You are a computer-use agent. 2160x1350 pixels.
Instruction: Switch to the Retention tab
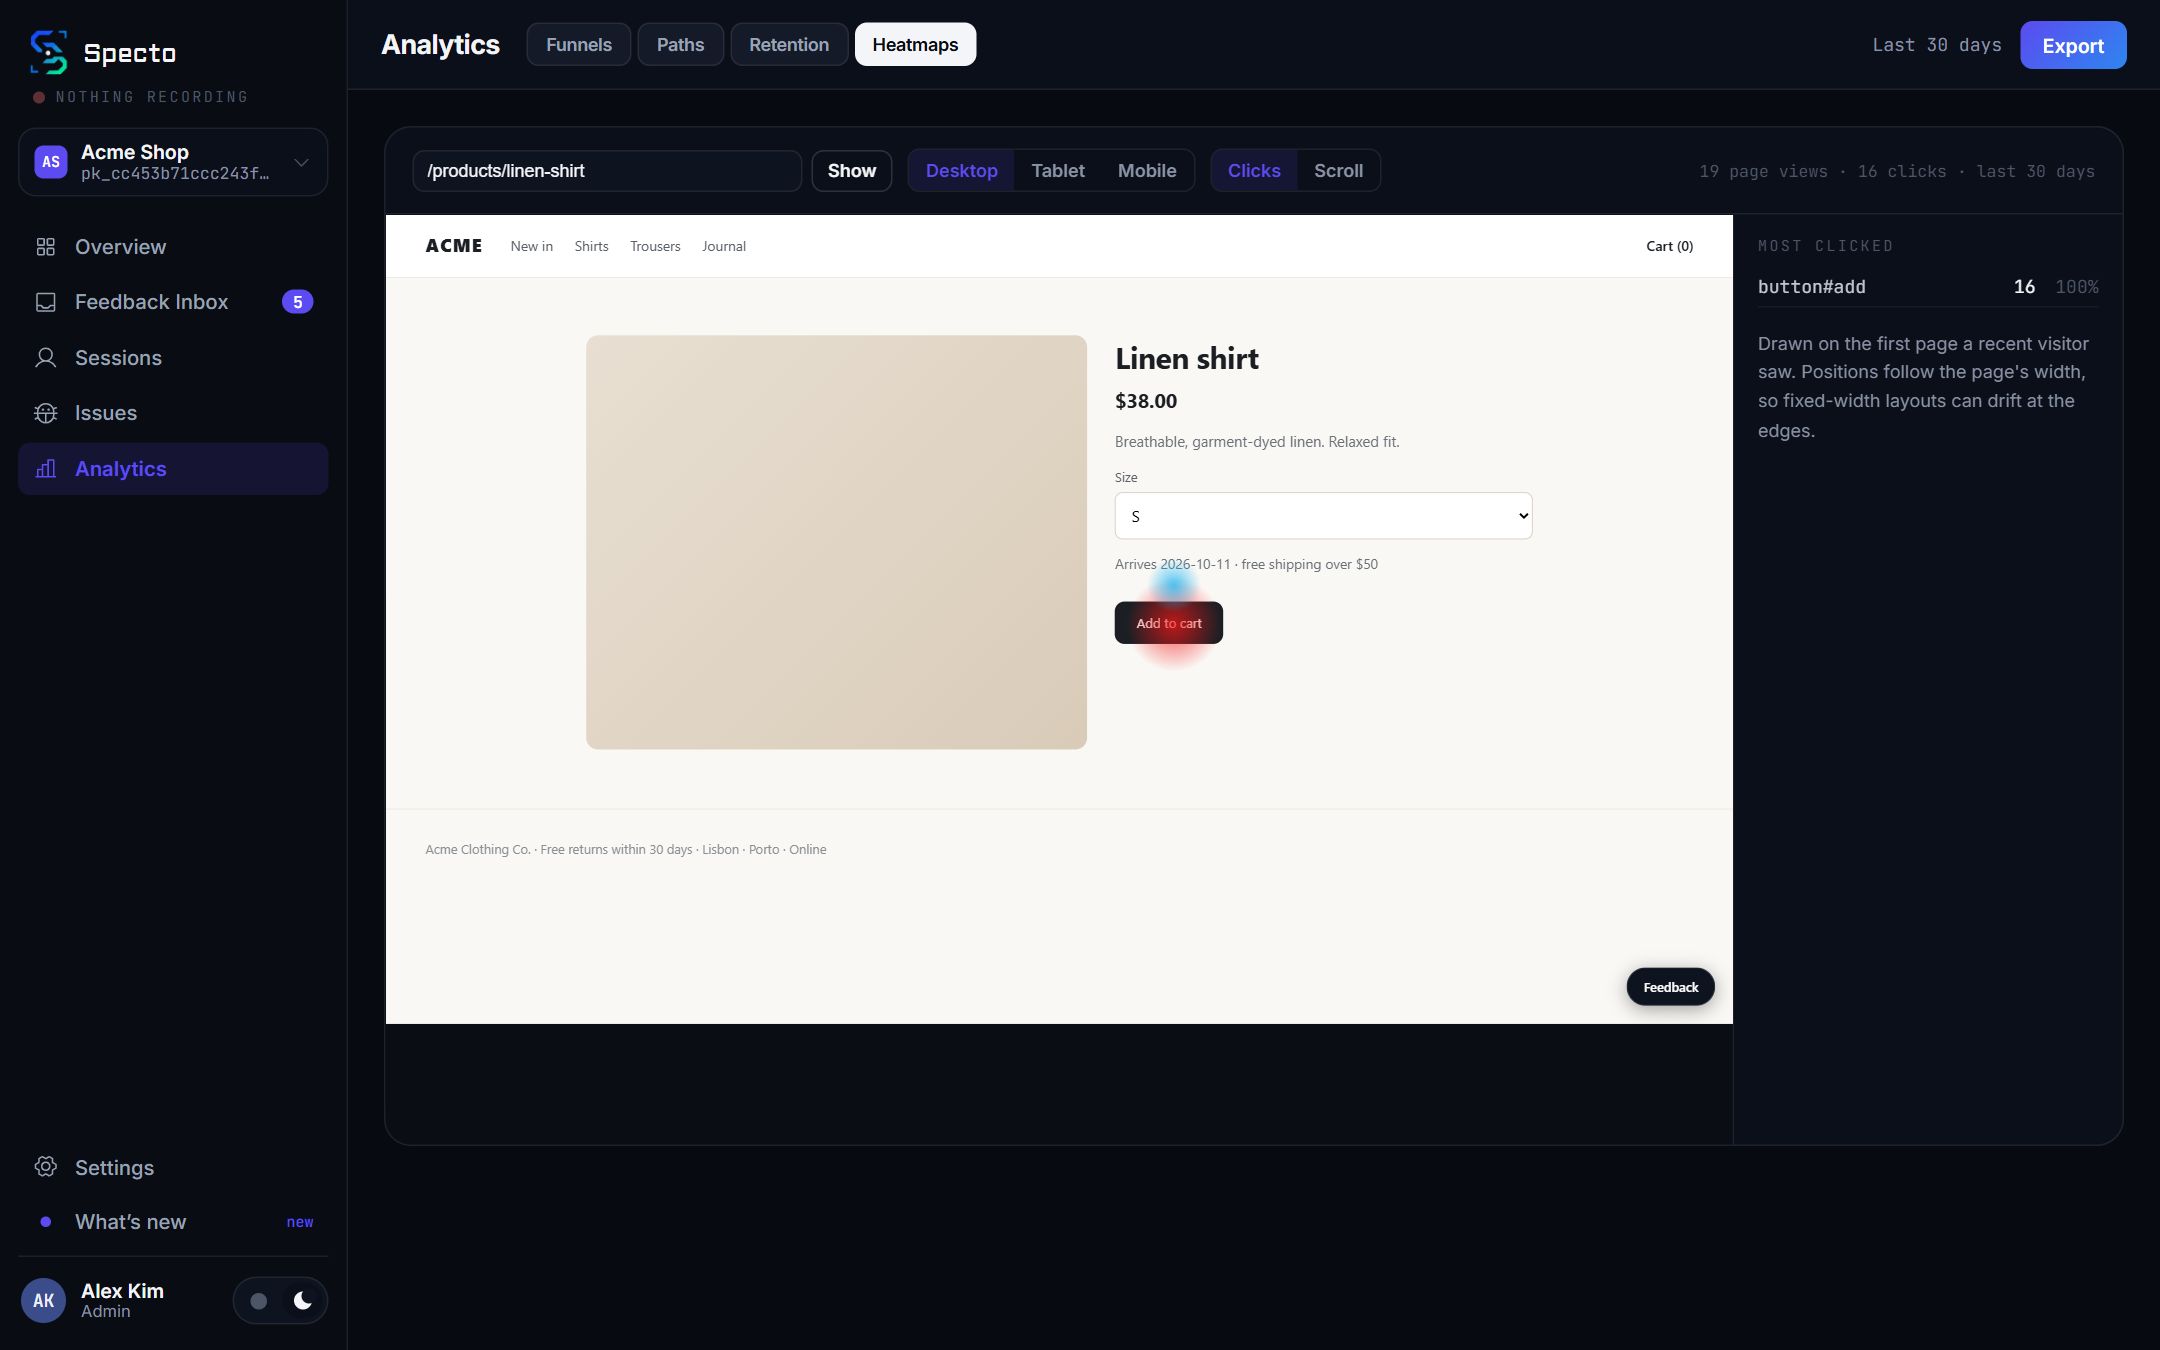(788, 45)
